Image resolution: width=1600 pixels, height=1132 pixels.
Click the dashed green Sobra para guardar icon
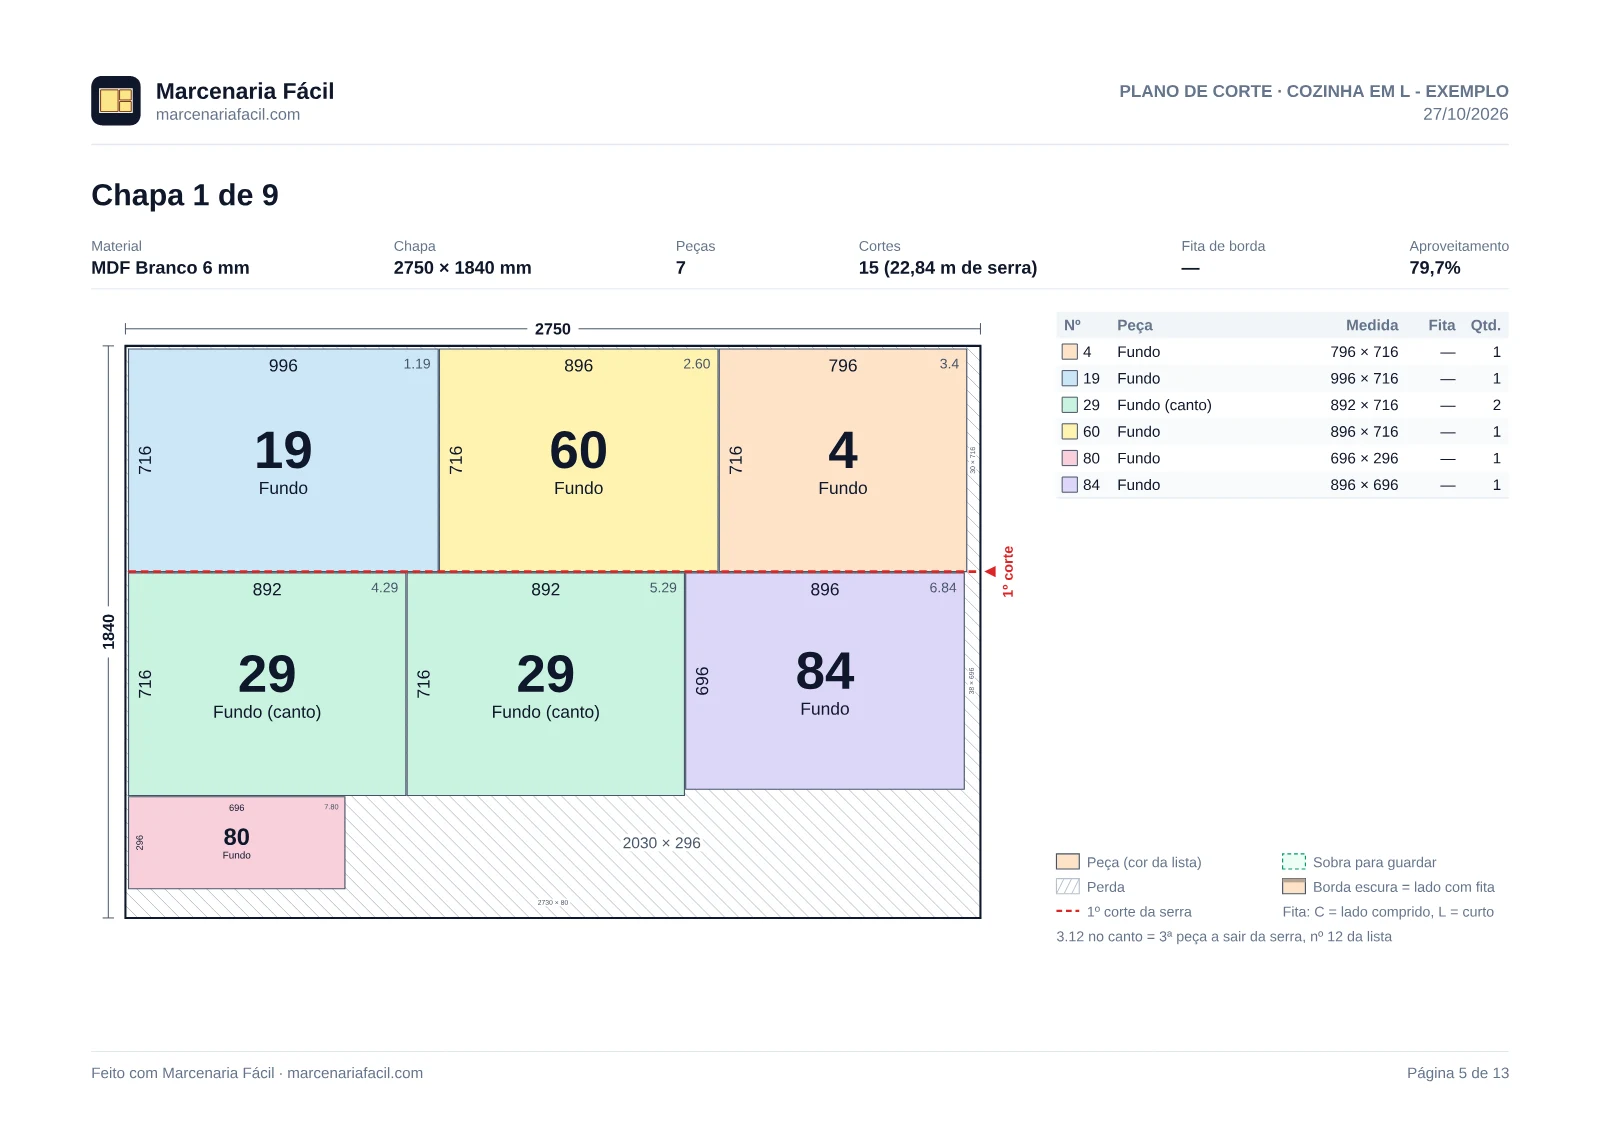(1294, 861)
